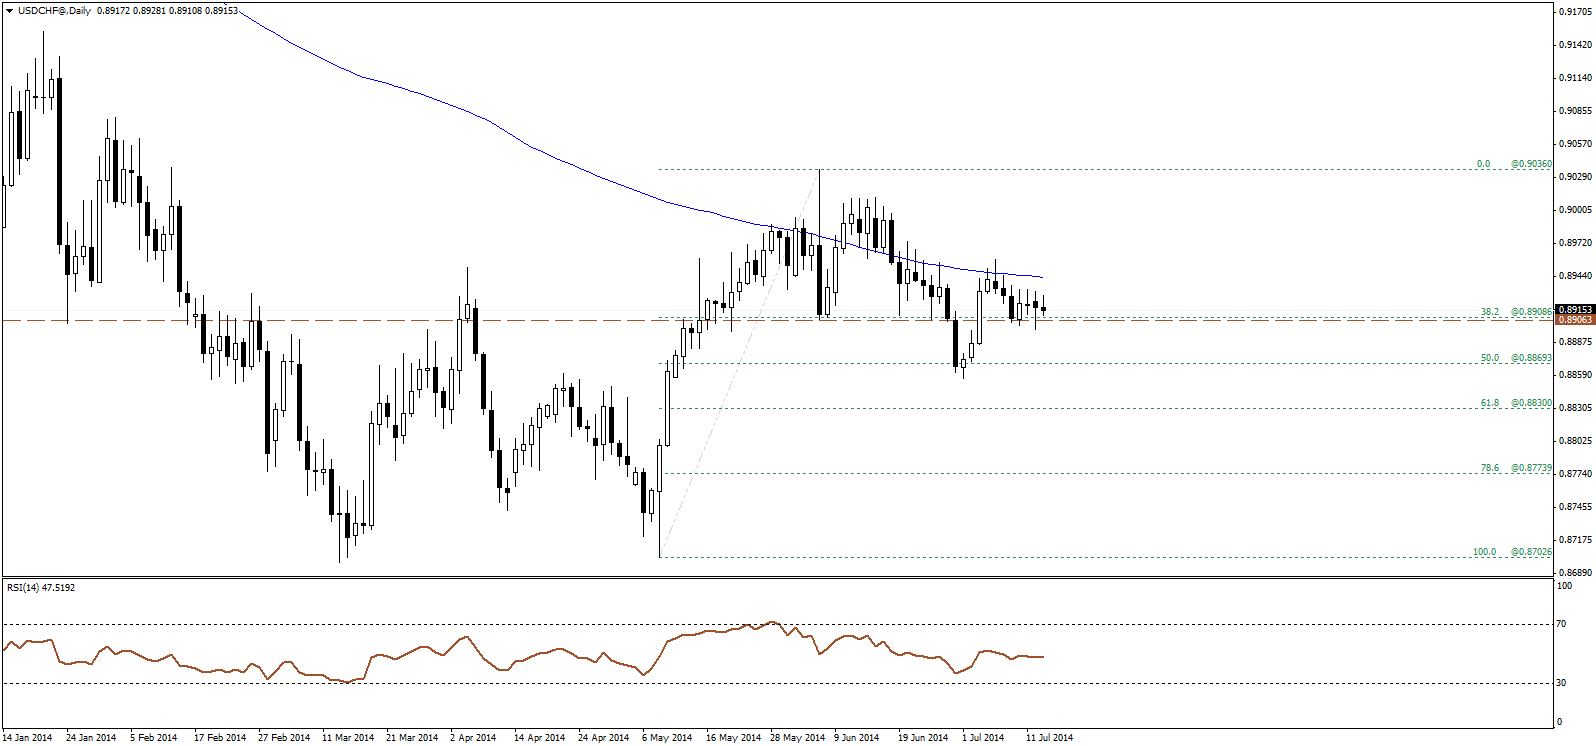Screen dimensions: 1596x746
Task: Click date label 27 Feb 2014
Action: [284, 738]
